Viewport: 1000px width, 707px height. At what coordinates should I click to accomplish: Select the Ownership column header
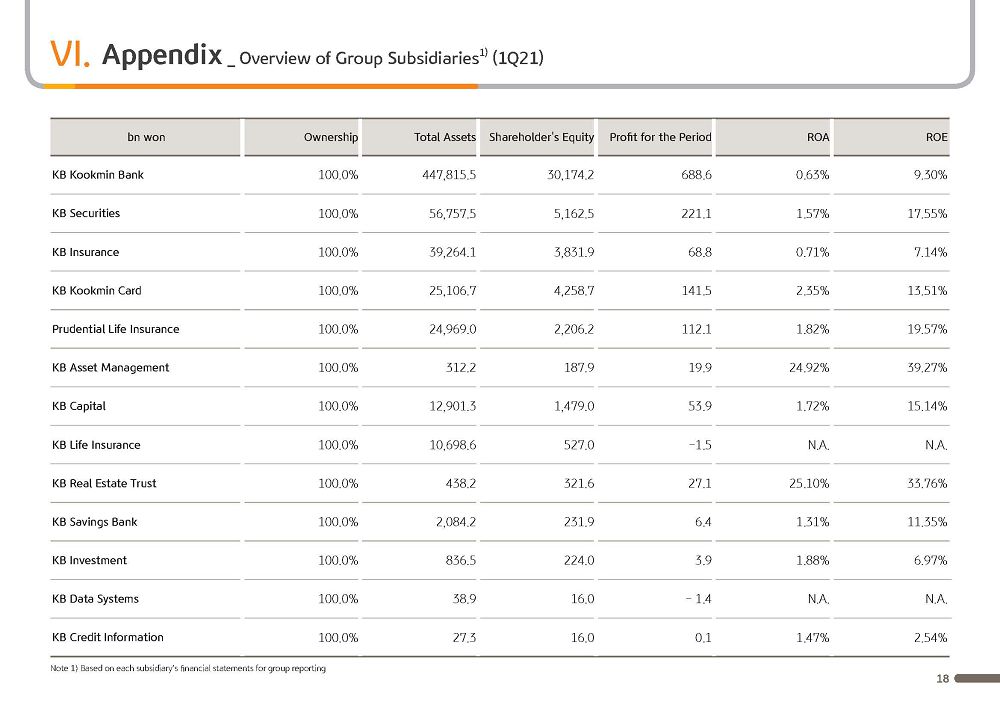330,137
